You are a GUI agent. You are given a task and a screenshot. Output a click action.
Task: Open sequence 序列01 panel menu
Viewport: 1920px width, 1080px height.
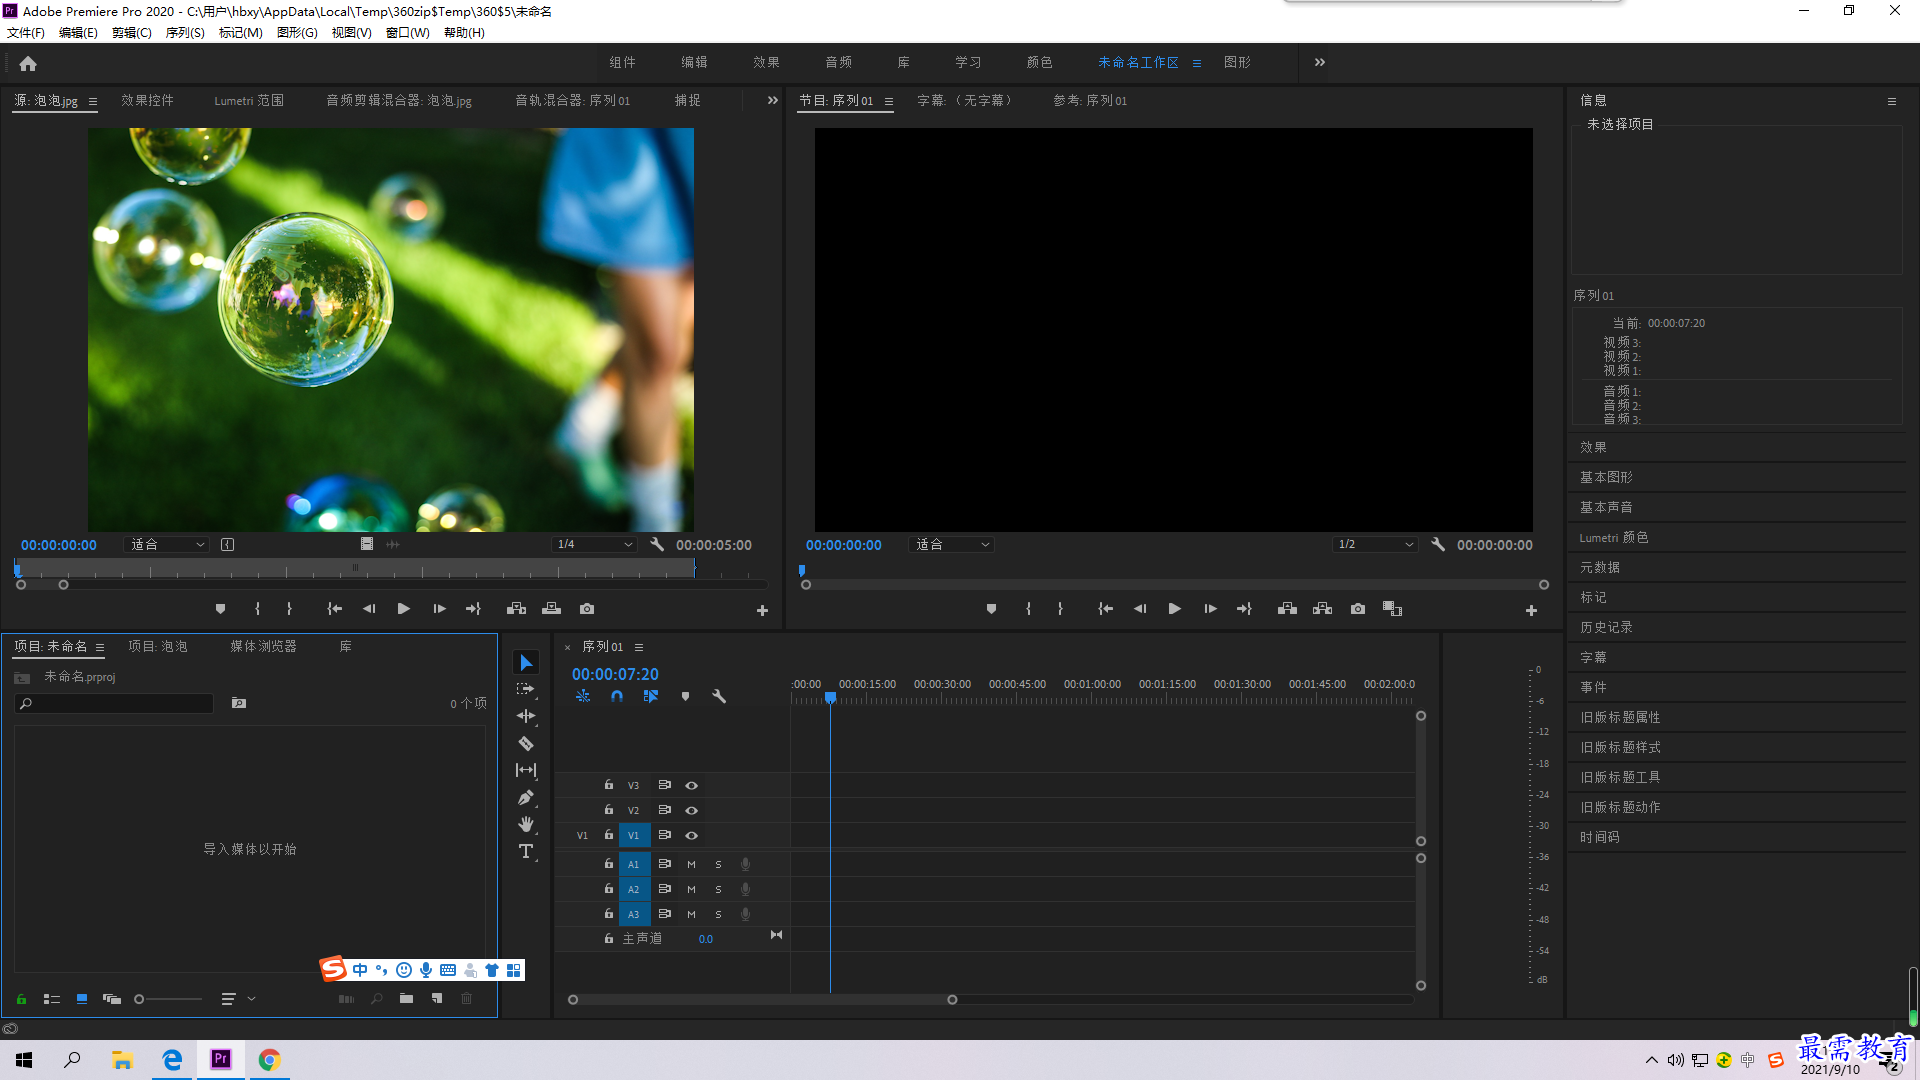[639, 647]
